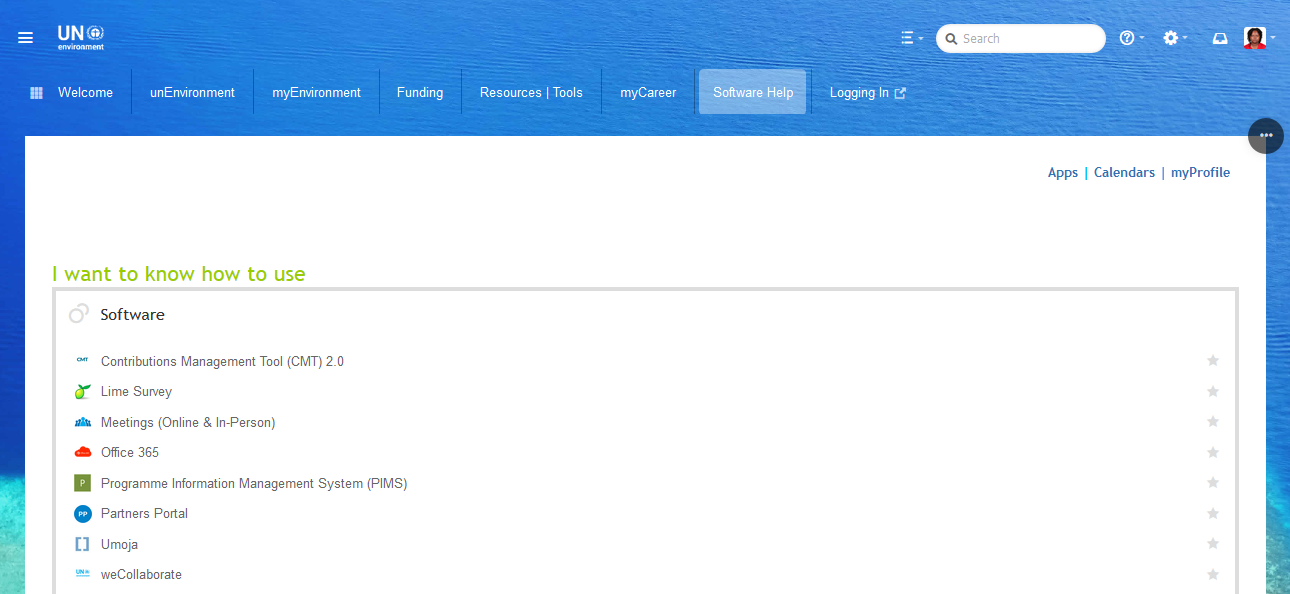
Task: Open the Partners Portal help link
Action: (x=144, y=514)
